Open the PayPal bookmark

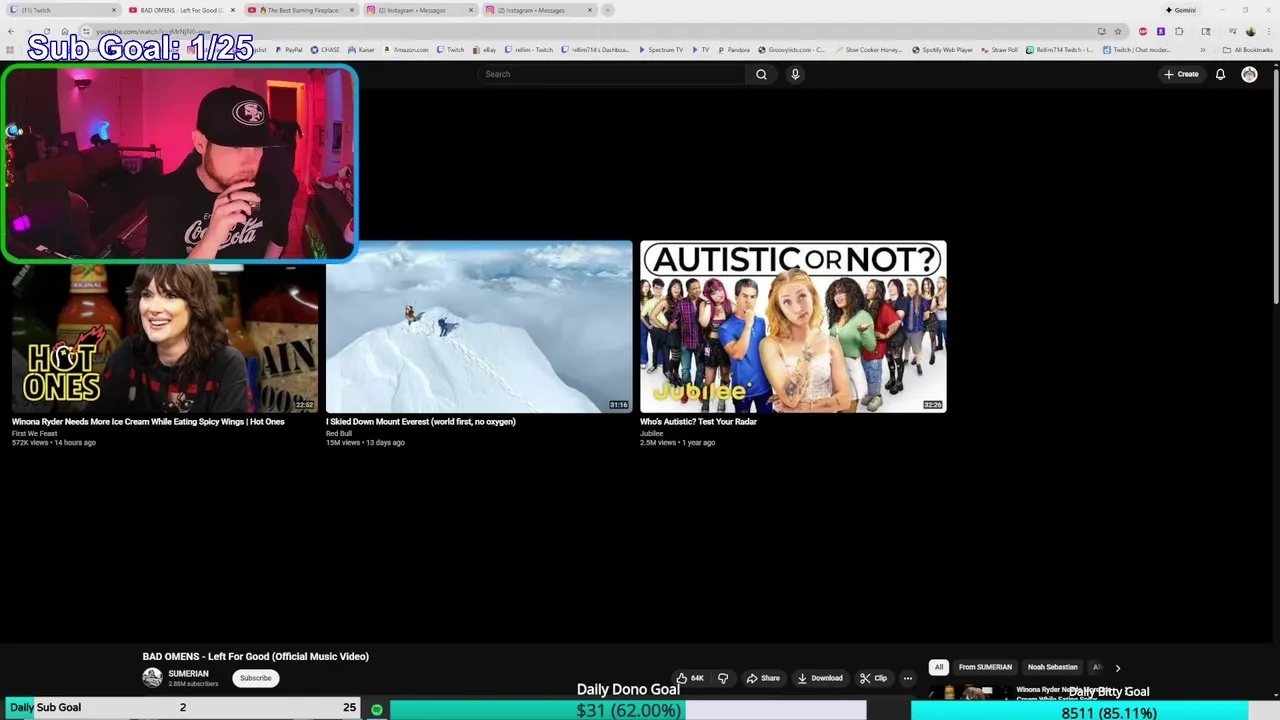[289, 50]
